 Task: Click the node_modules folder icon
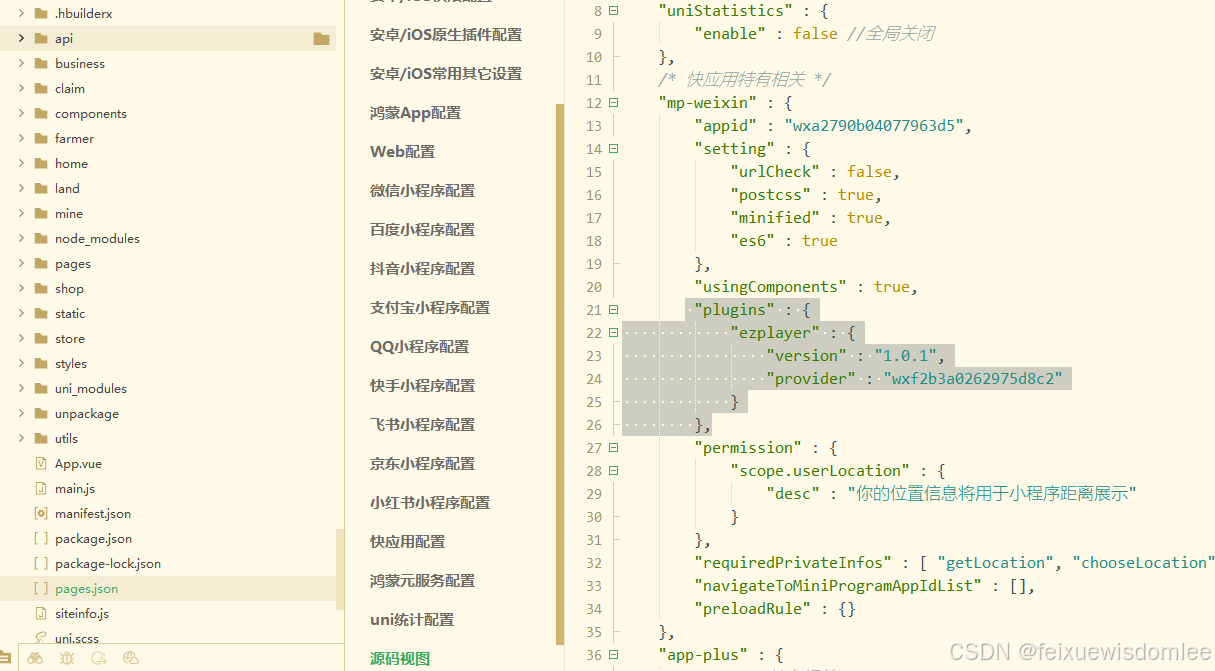pyautogui.click(x=41, y=239)
